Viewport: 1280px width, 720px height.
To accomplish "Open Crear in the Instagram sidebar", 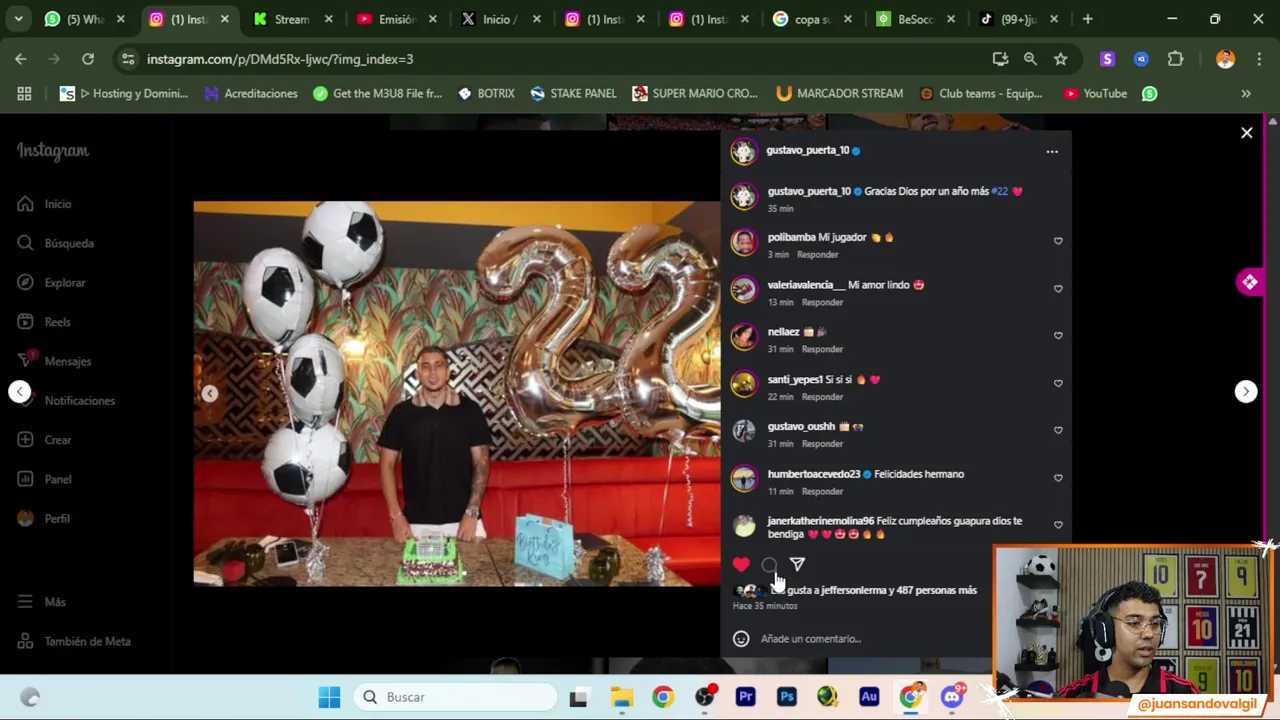I will (44, 440).
